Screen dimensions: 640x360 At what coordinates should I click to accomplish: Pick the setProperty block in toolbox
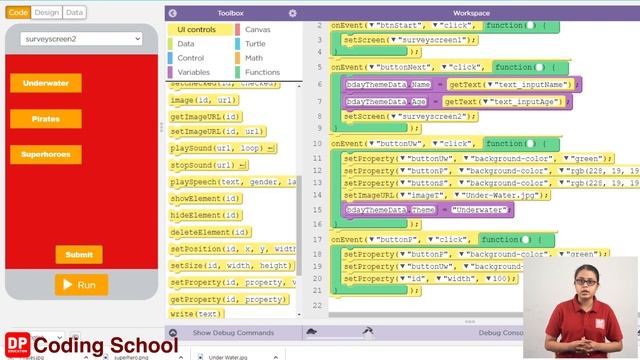(x=233, y=282)
